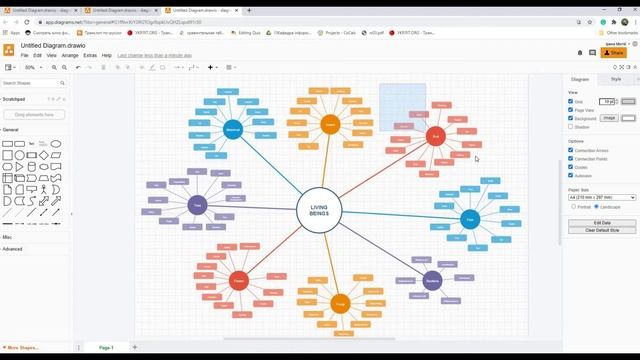
Task: Reload the browser page
Action: click(27, 22)
